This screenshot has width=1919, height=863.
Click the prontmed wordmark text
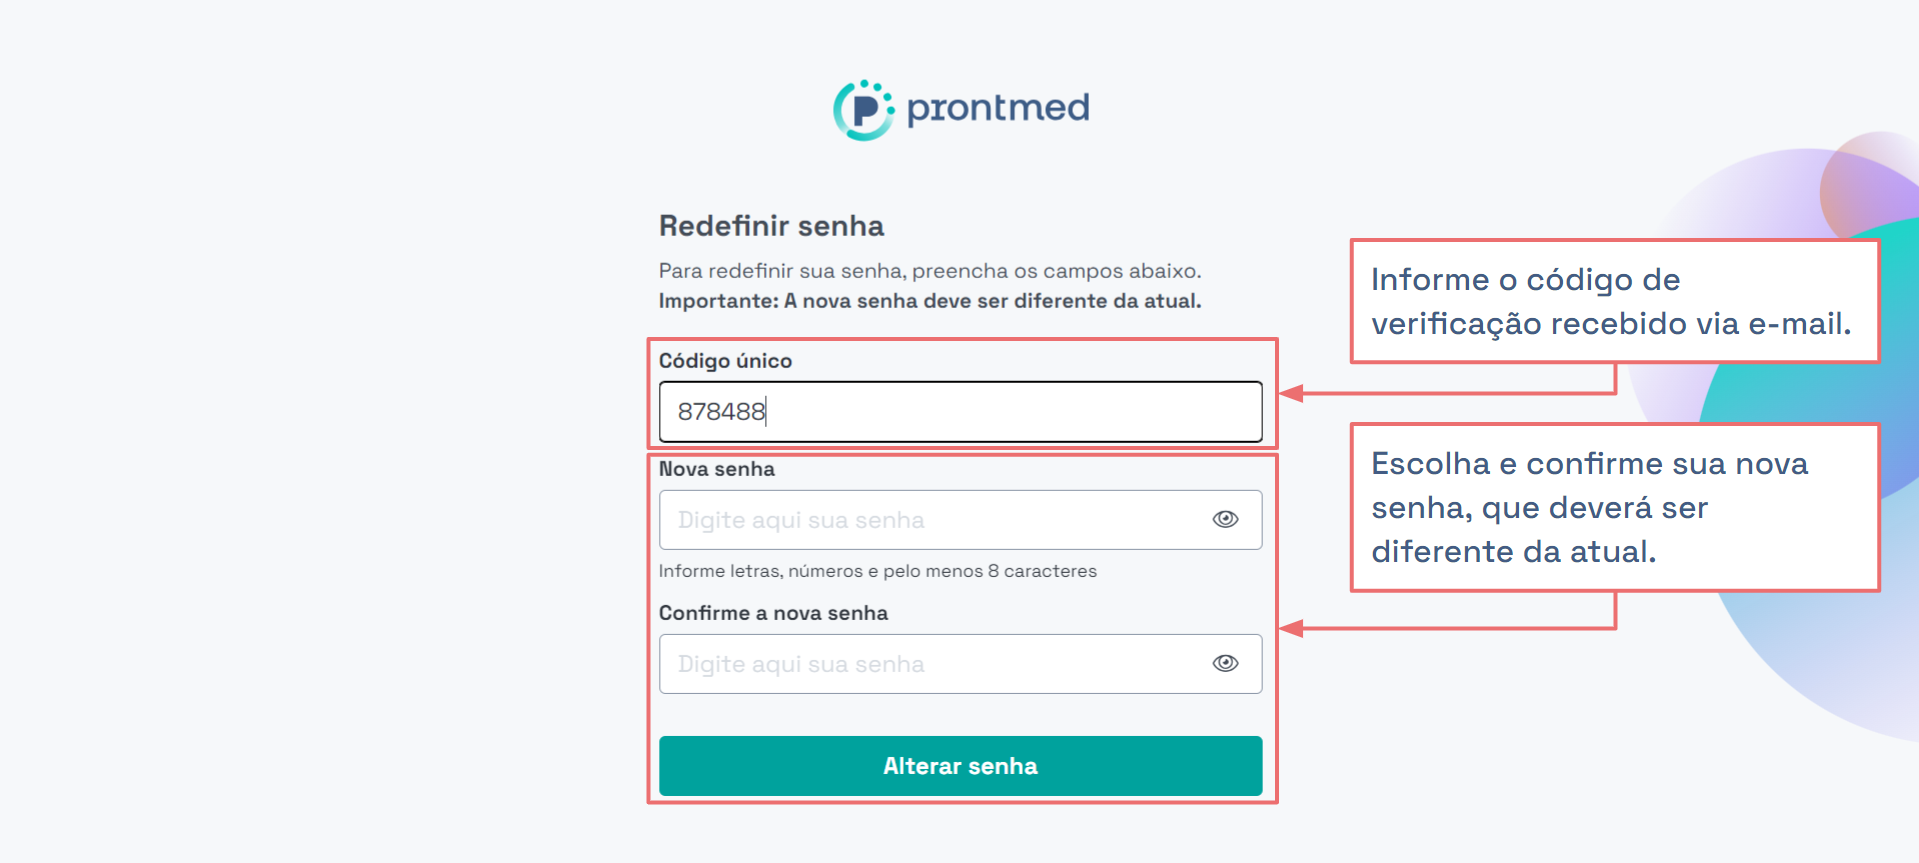pyautogui.click(x=998, y=108)
